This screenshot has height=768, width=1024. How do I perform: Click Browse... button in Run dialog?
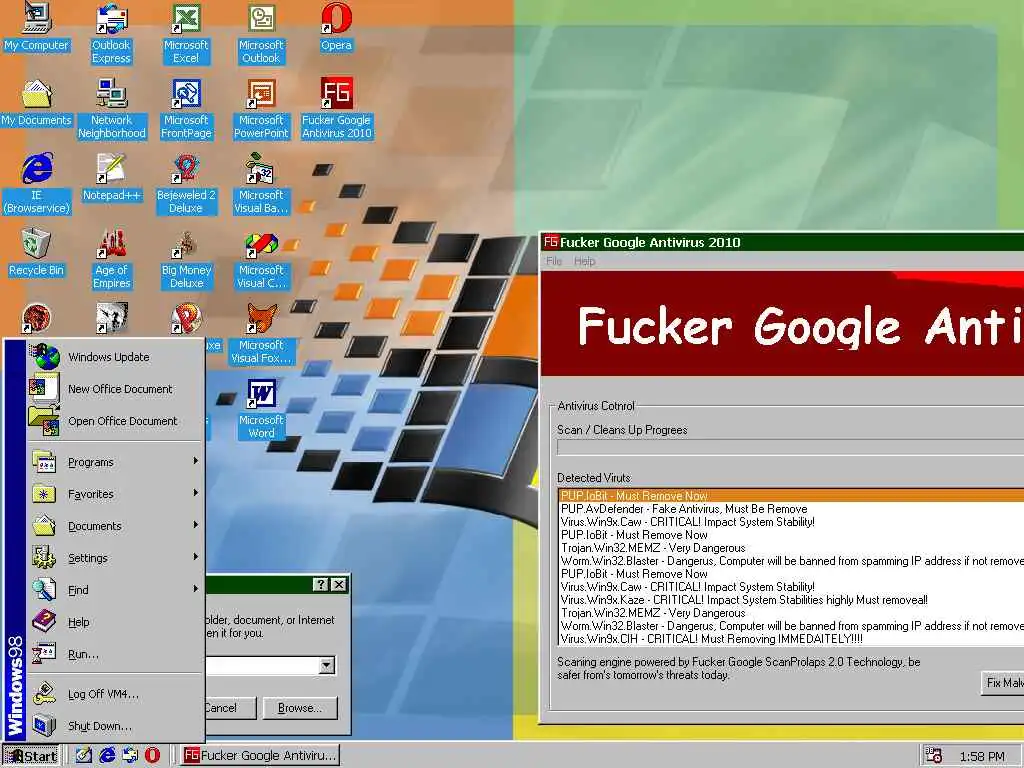(300, 708)
